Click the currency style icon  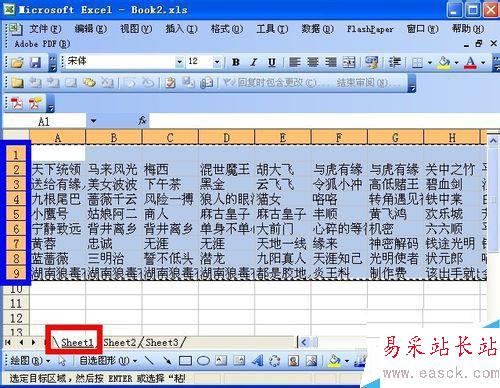click(372, 62)
